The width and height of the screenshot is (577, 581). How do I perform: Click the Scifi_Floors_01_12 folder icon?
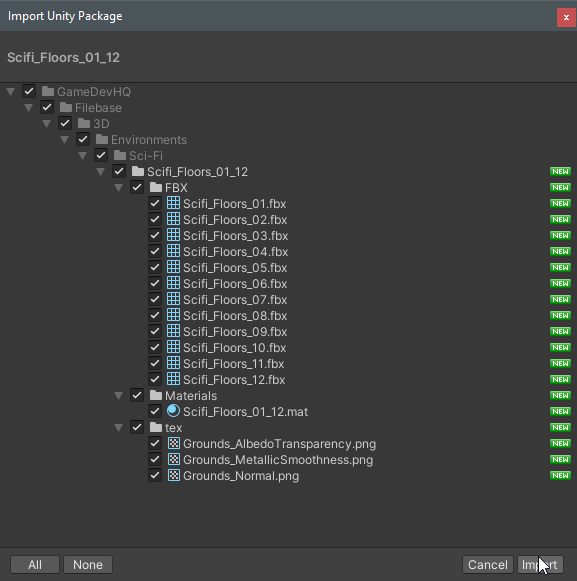point(138,171)
